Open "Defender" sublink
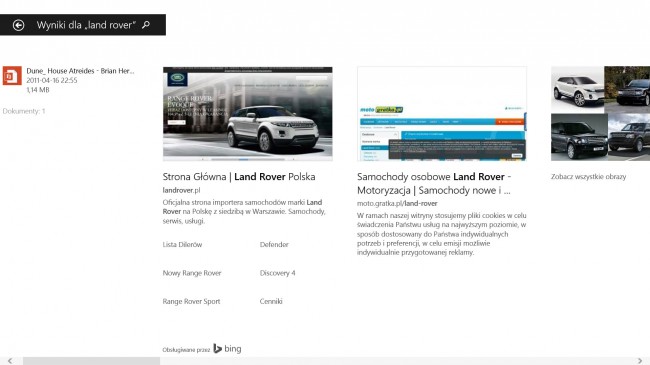The height and width of the screenshot is (365, 650). [x=274, y=245]
